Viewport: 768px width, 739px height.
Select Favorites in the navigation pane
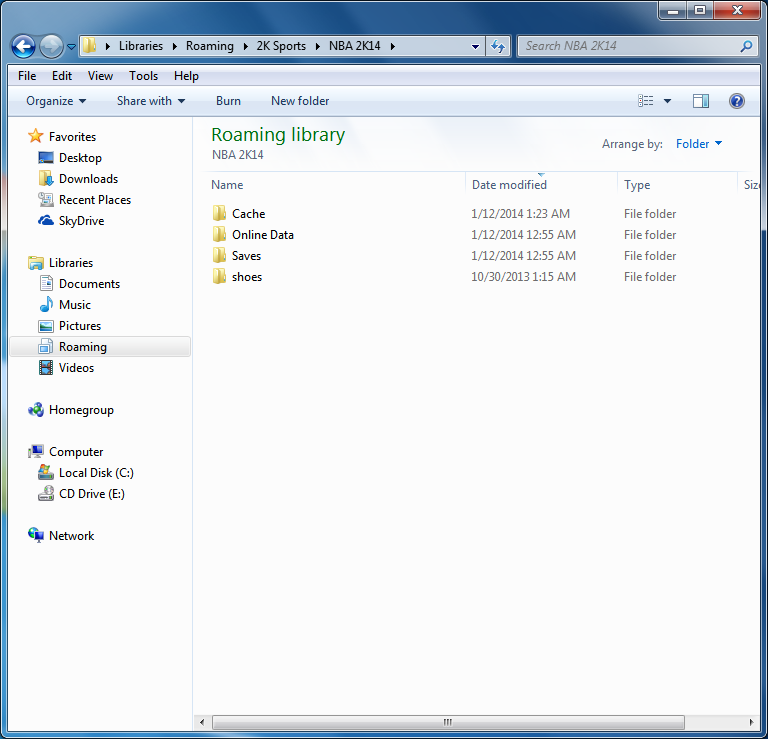72,137
